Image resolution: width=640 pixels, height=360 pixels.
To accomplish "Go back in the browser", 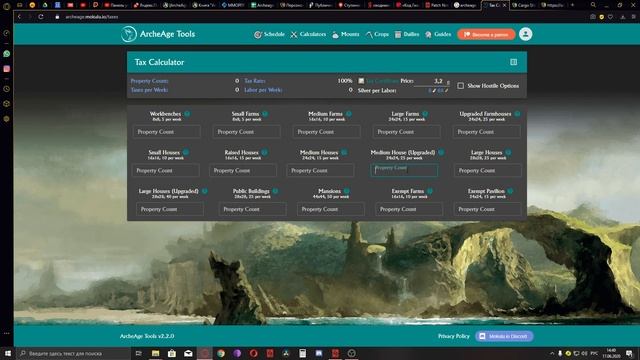I will 19,17.
